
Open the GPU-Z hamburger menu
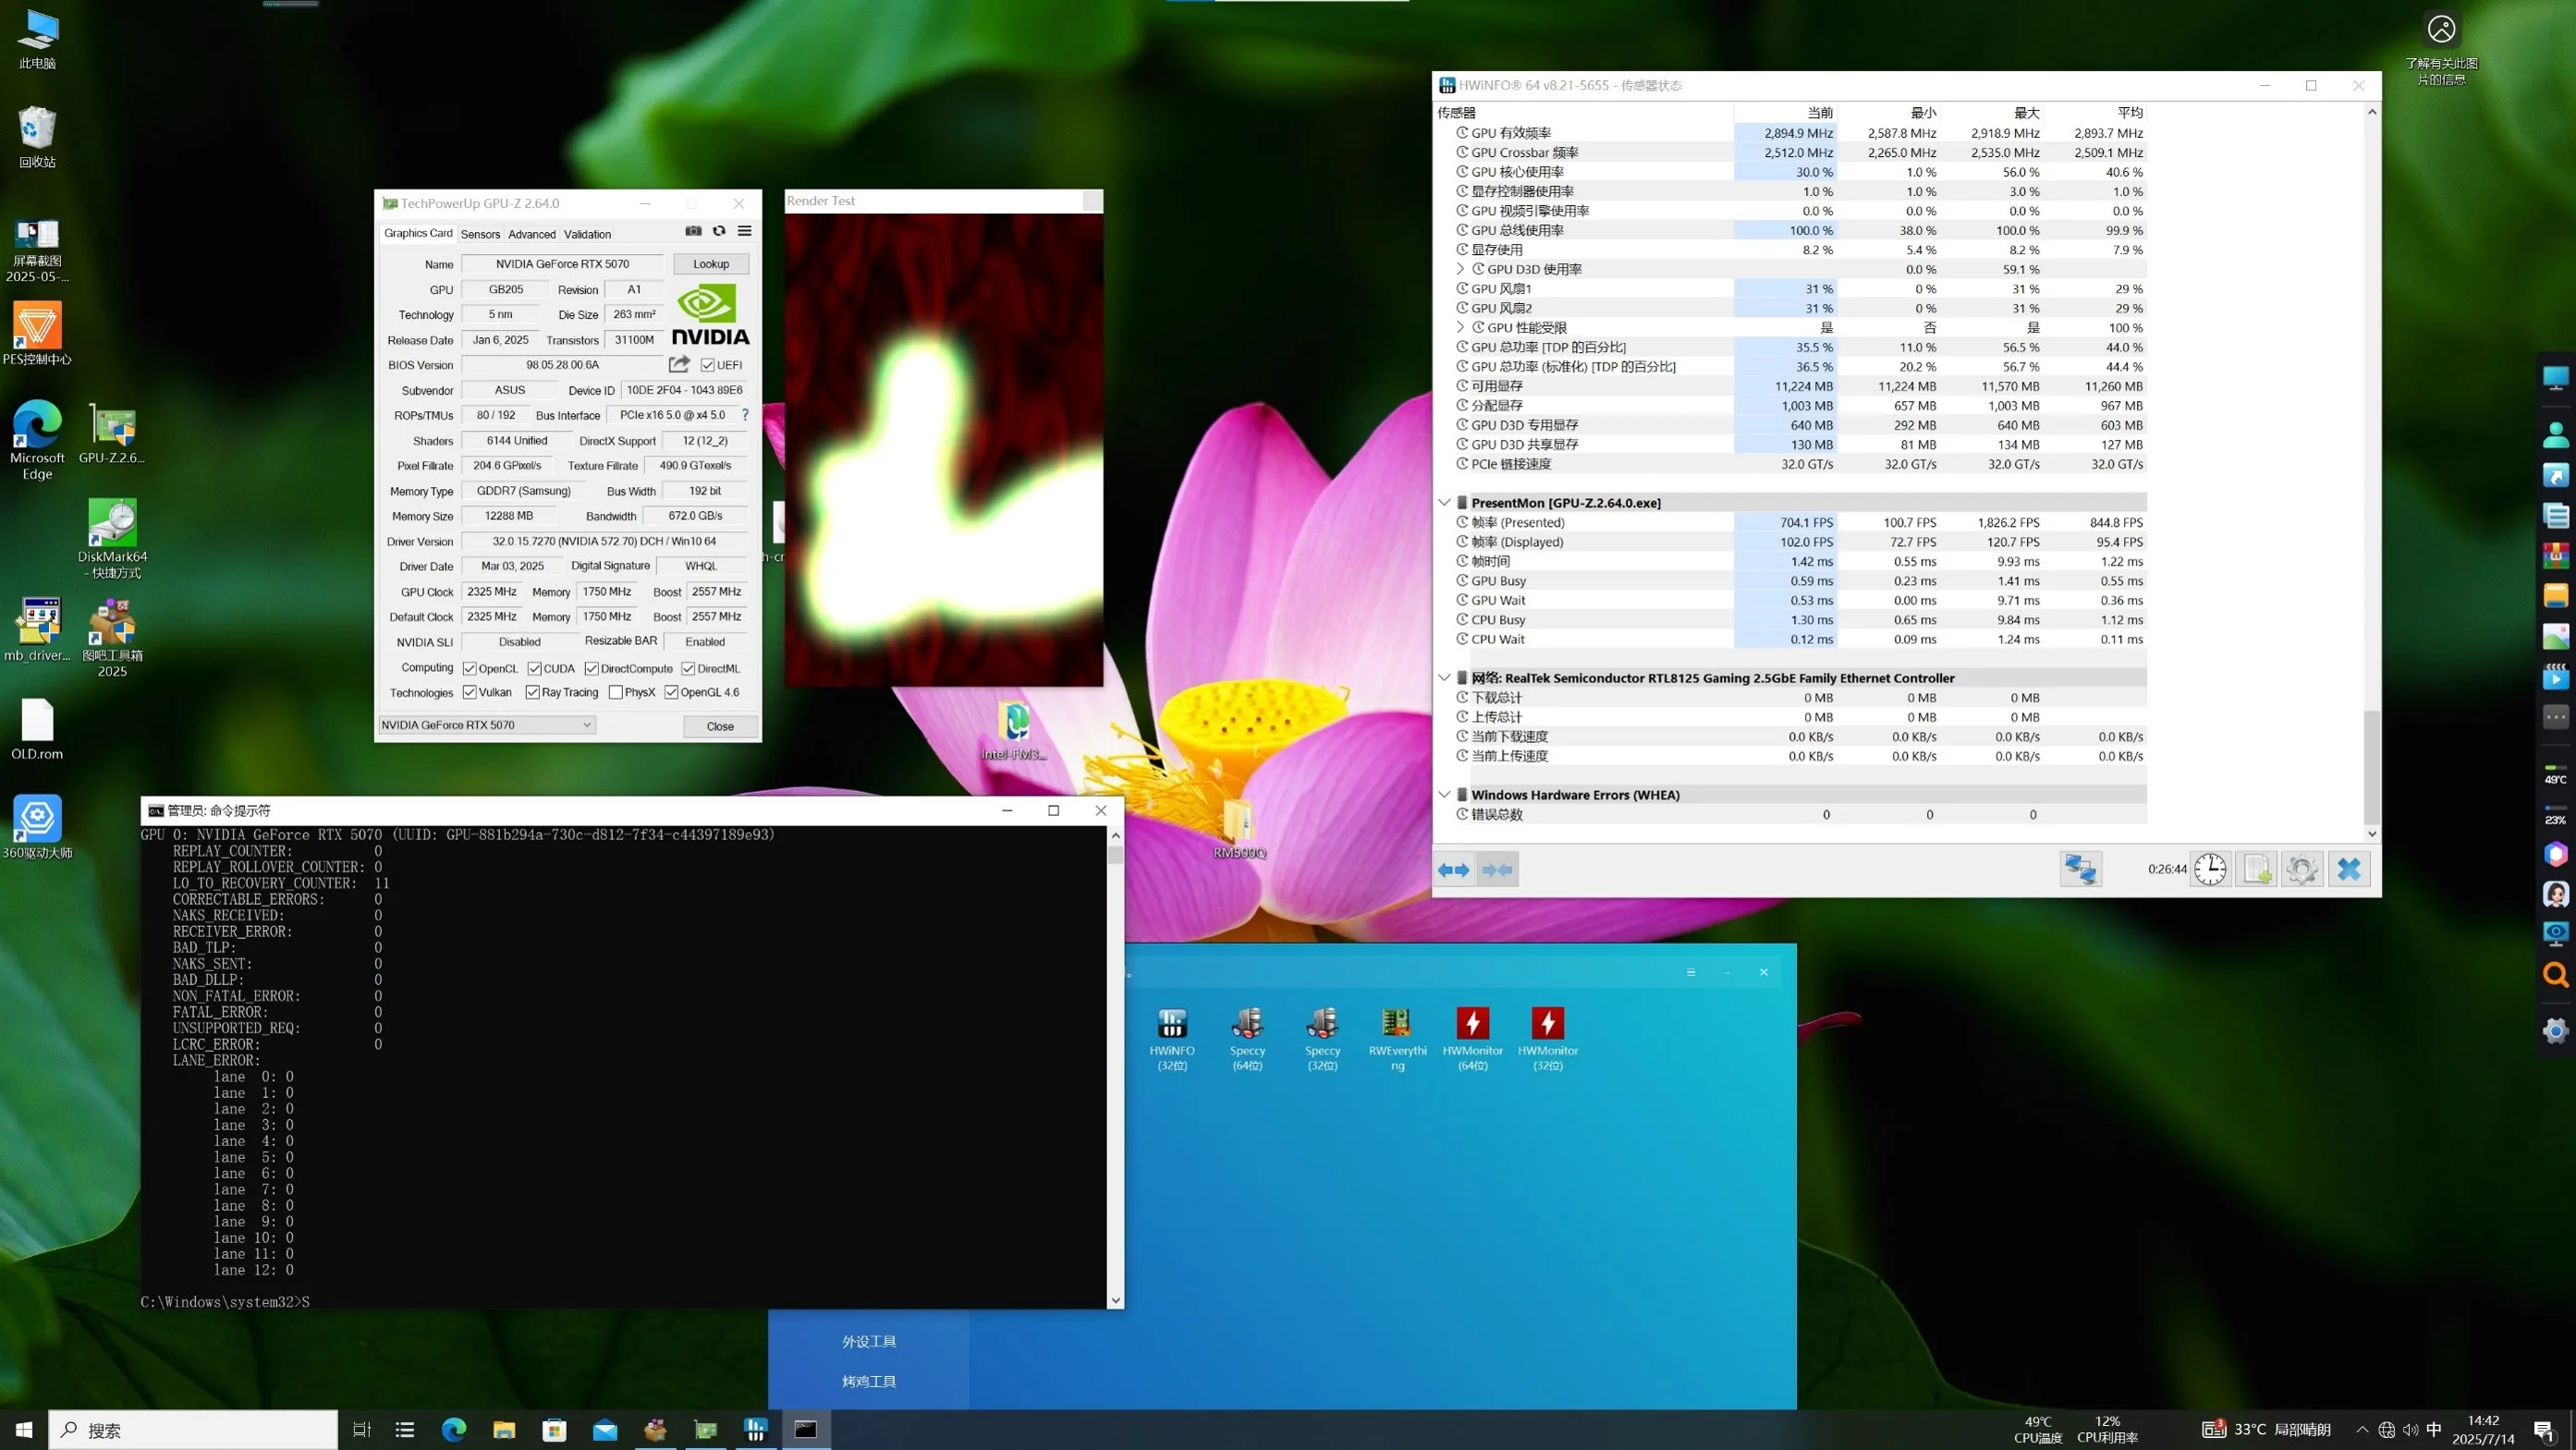coord(744,231)
